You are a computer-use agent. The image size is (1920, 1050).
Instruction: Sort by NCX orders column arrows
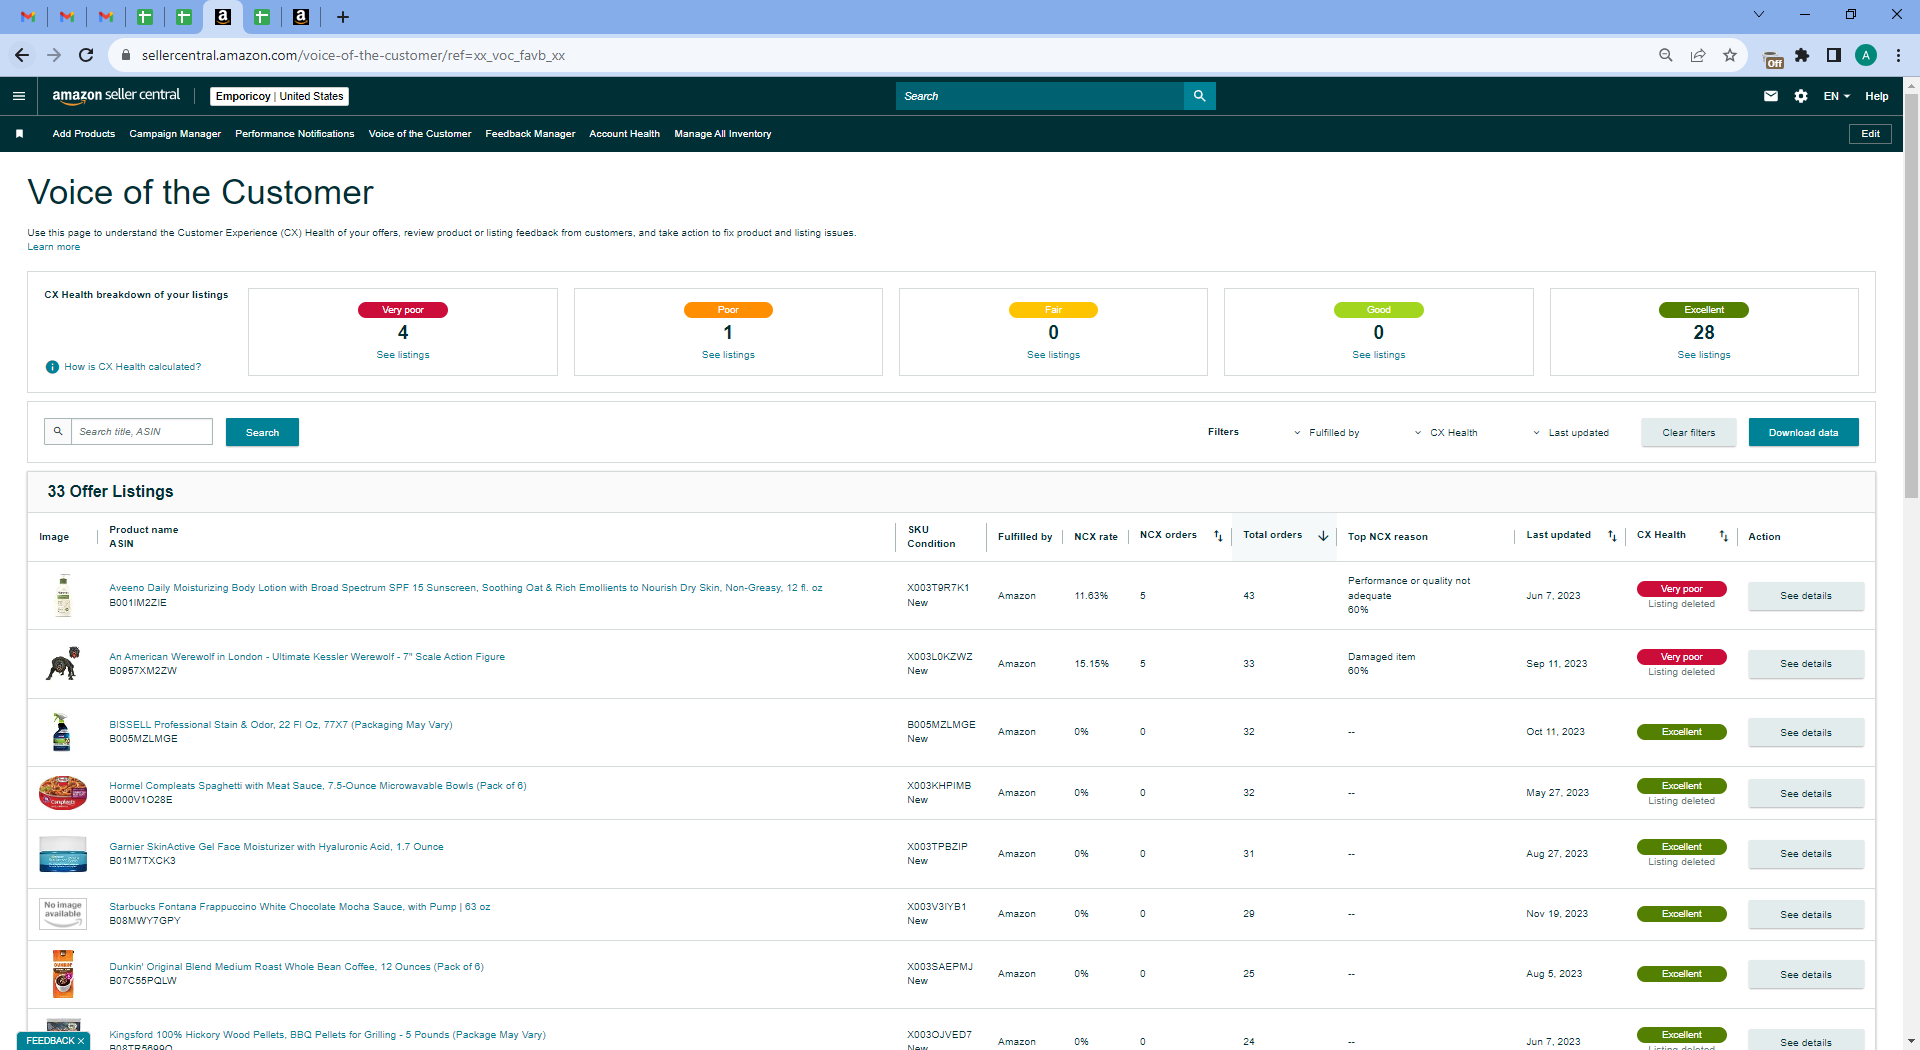pyautogui.click(x=1218, y=536)
